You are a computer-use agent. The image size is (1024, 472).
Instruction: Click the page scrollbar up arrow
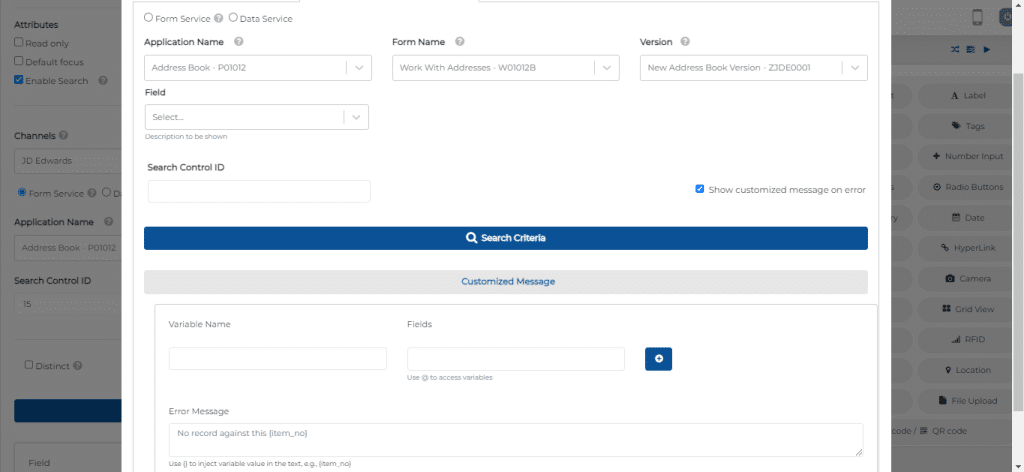[x=1019, y=5]
